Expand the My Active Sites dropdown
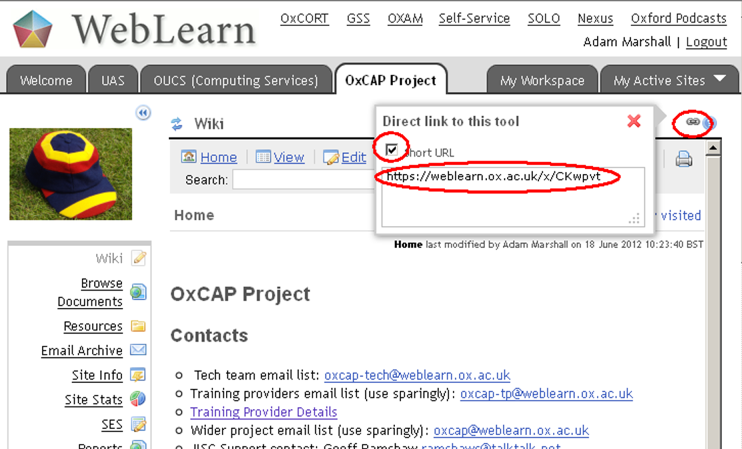Screen dimensions: 742x449 722,80
